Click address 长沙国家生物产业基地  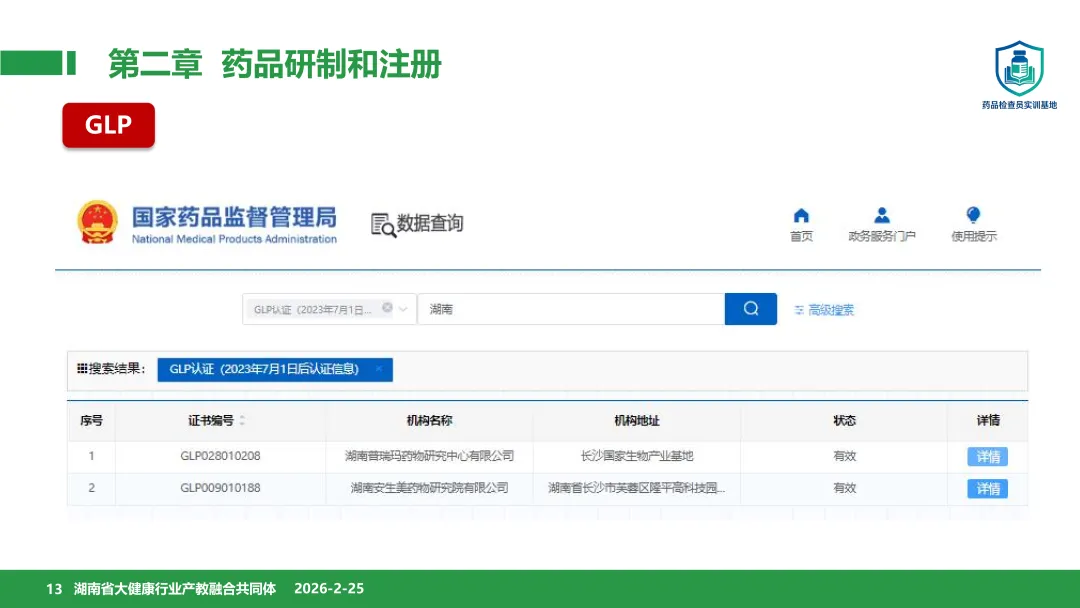[x=636, y=456]
